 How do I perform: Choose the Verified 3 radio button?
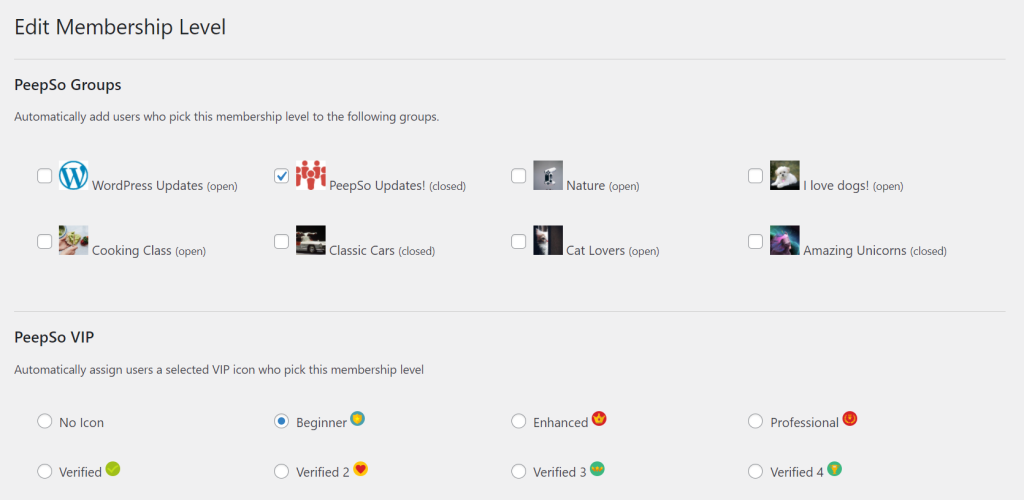click(x=519, y=471)
